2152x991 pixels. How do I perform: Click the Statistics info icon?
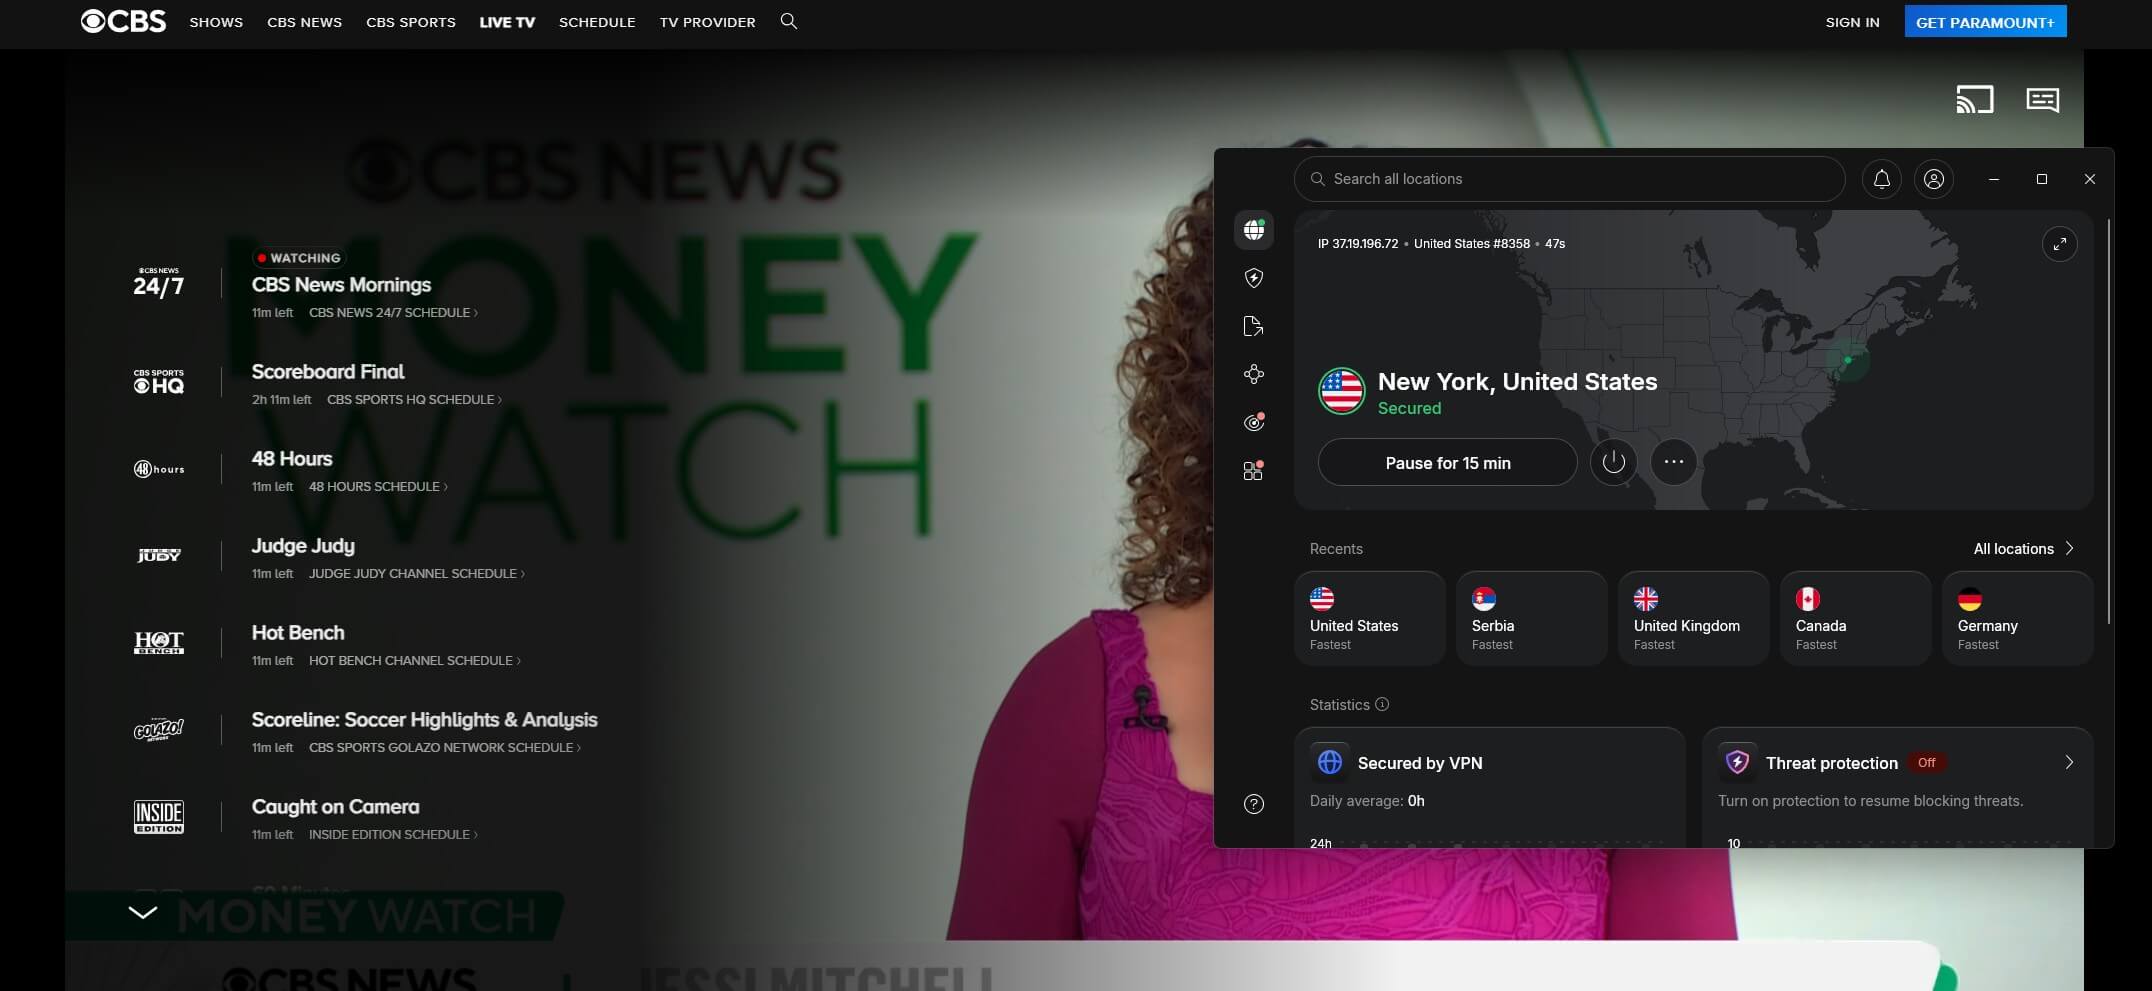point(1382,704)
